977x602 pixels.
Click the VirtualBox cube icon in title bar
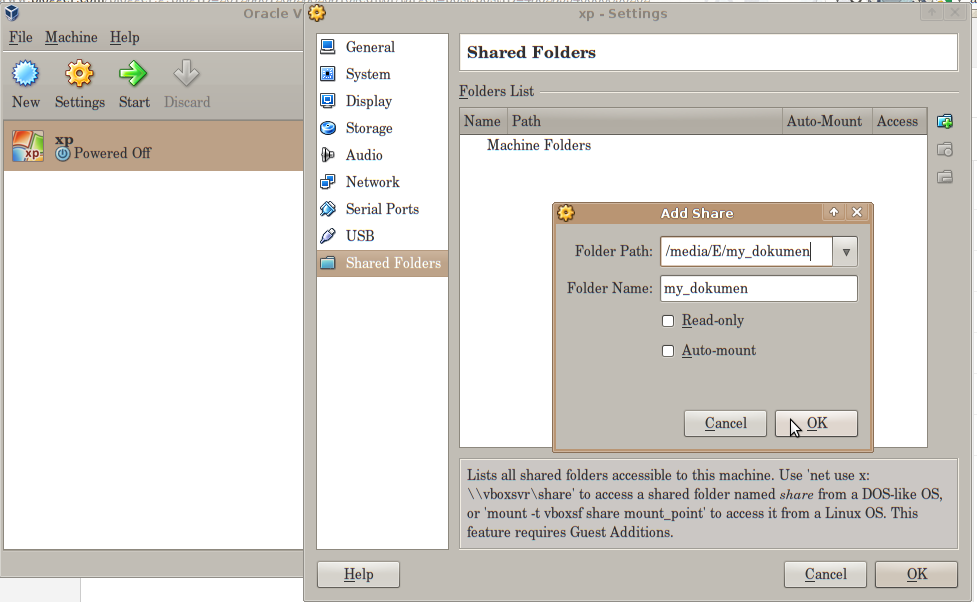[12, 12]
